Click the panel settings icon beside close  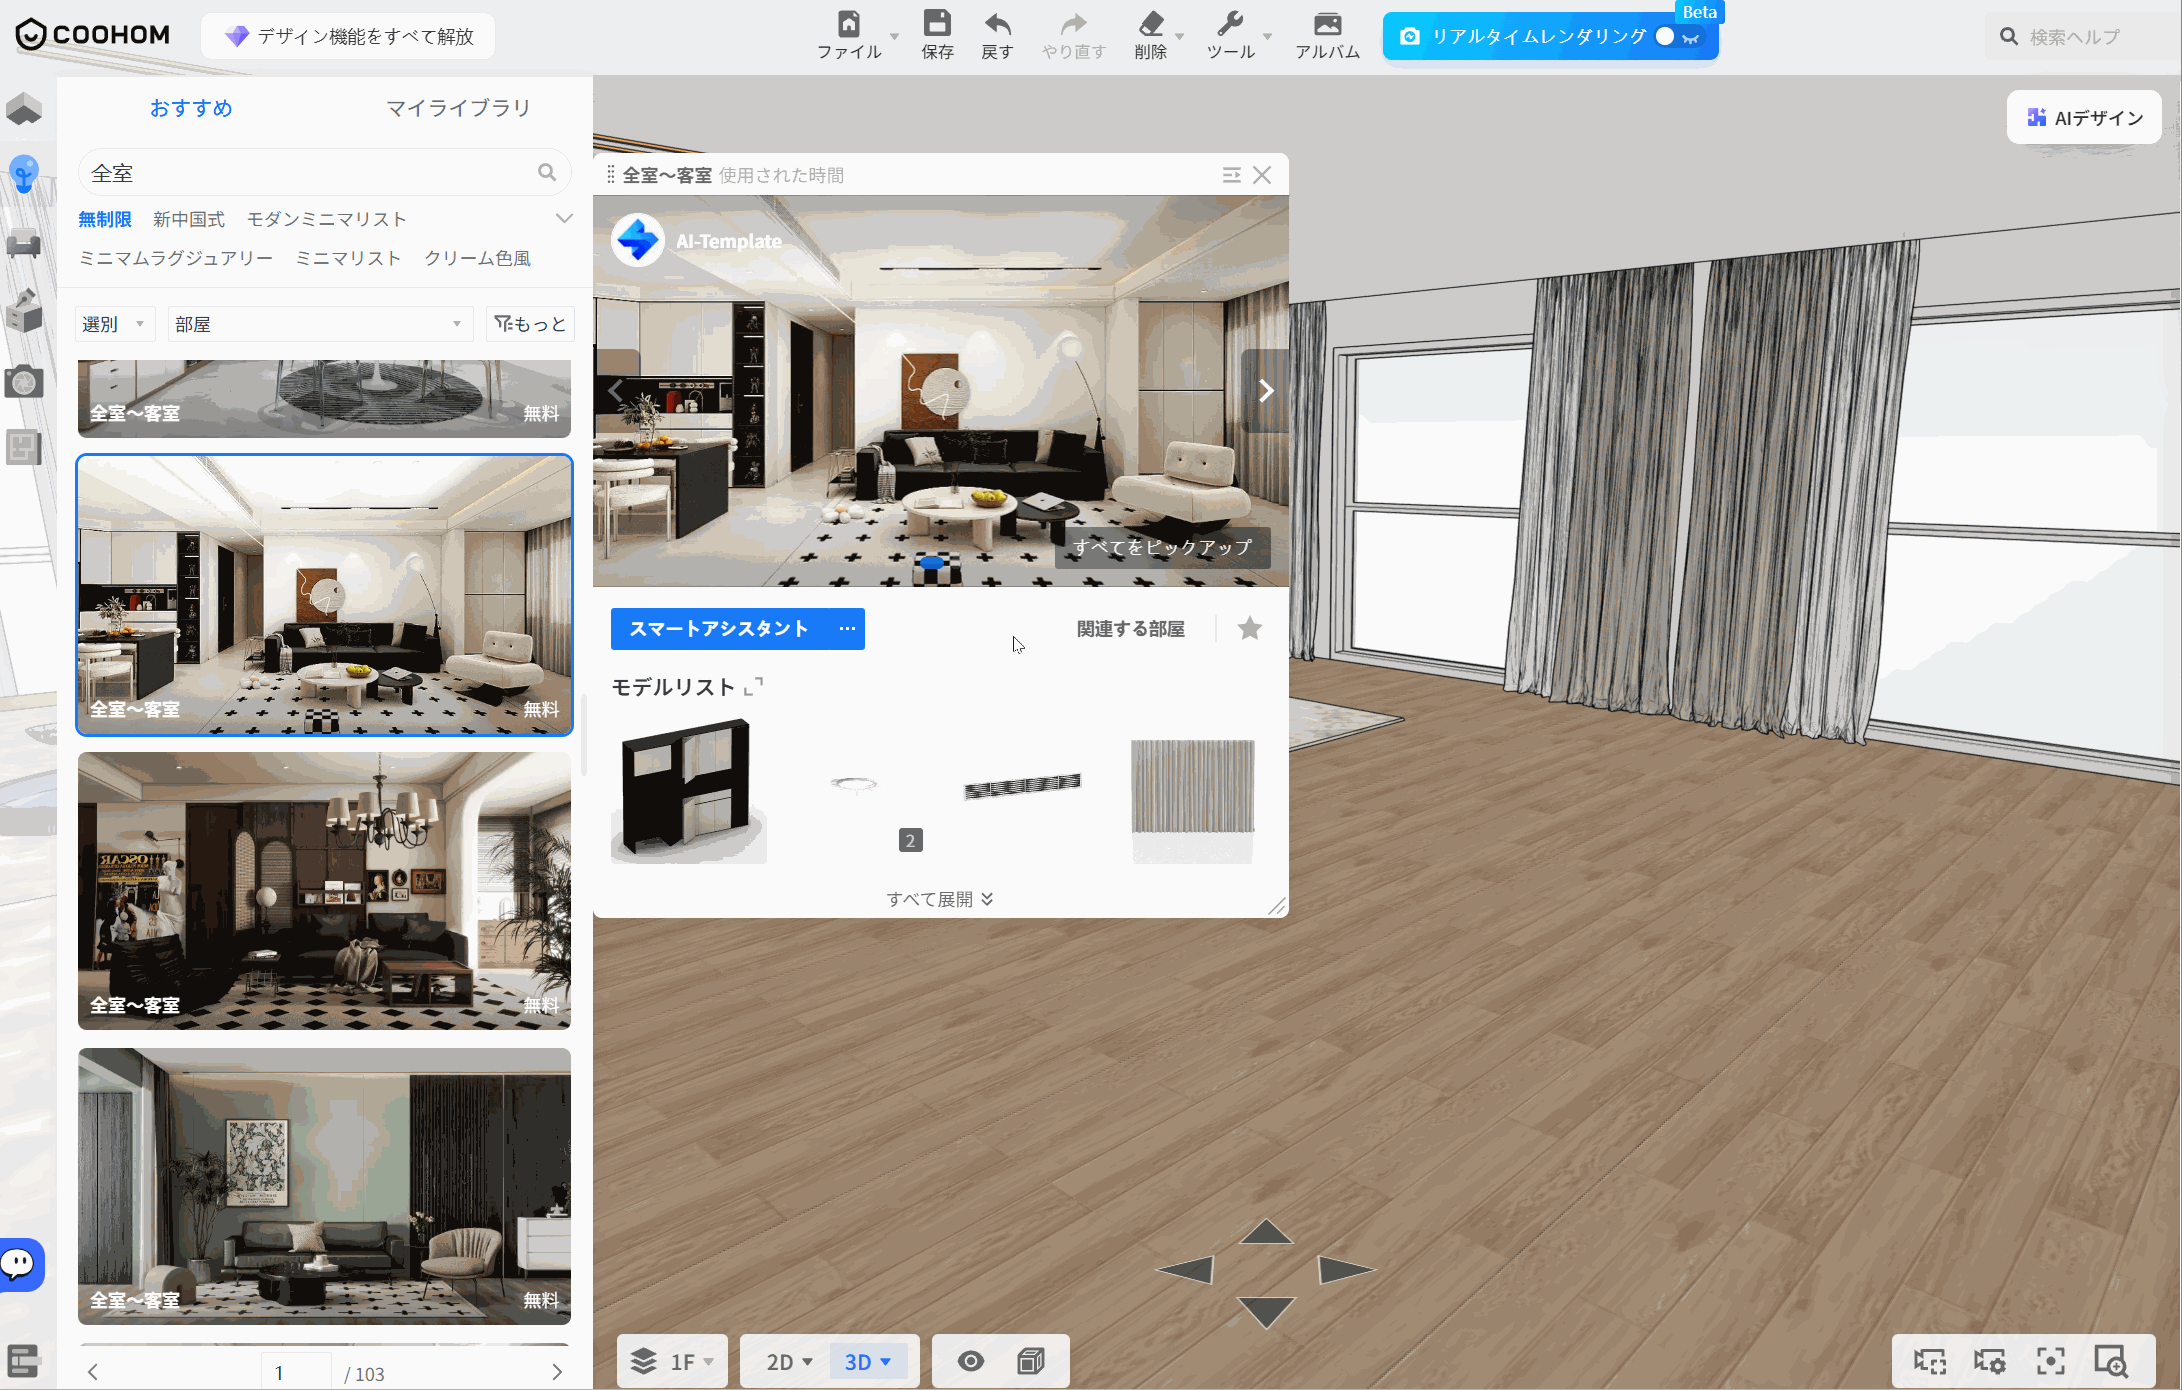point(1232,175)
